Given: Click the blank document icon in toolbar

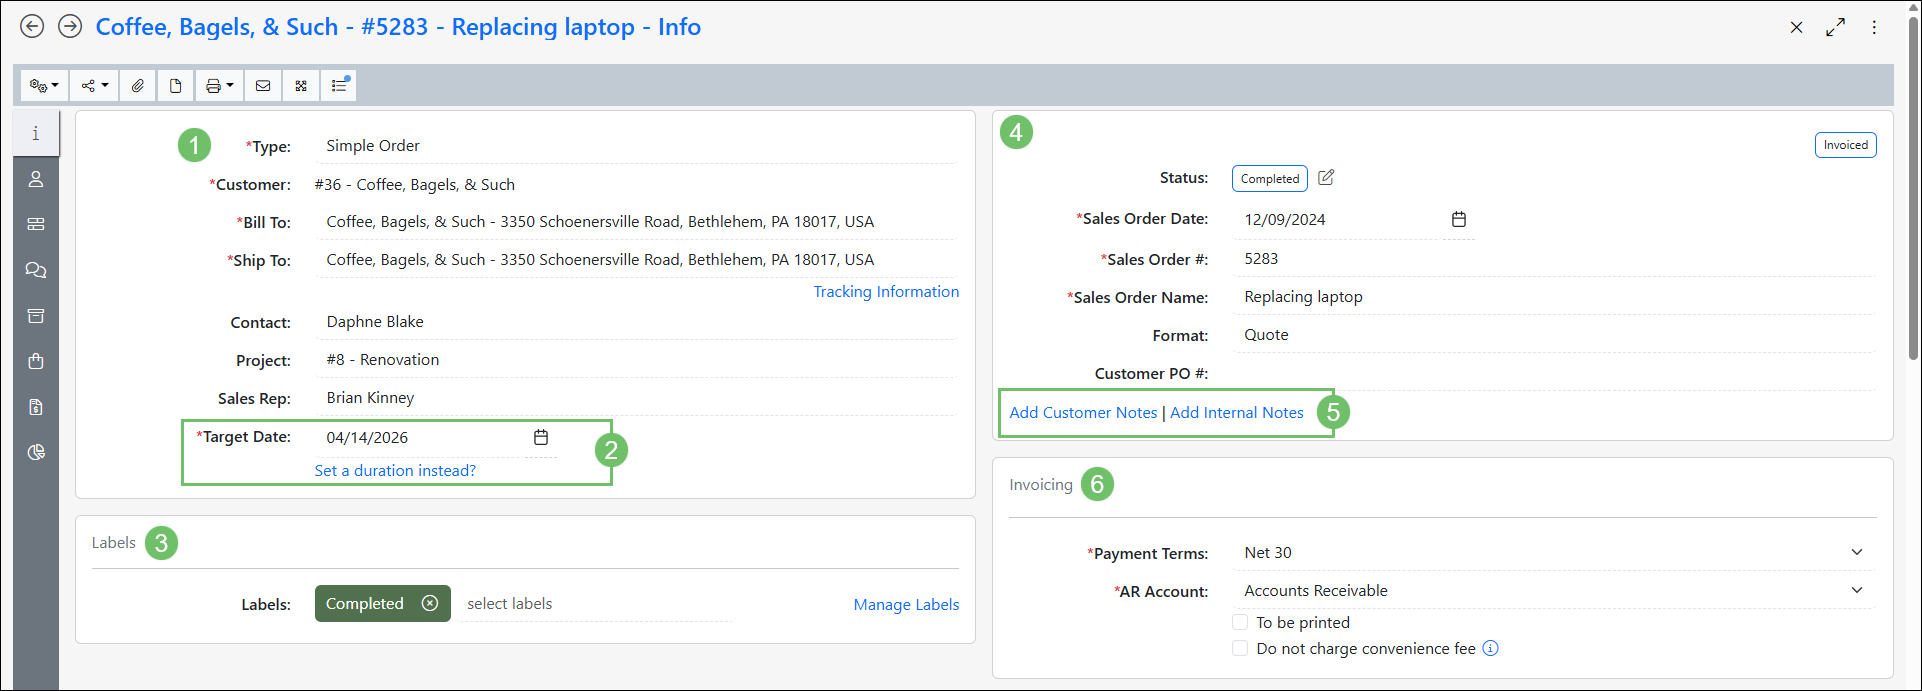Looking at the screenshot, I should click(176, 86).
